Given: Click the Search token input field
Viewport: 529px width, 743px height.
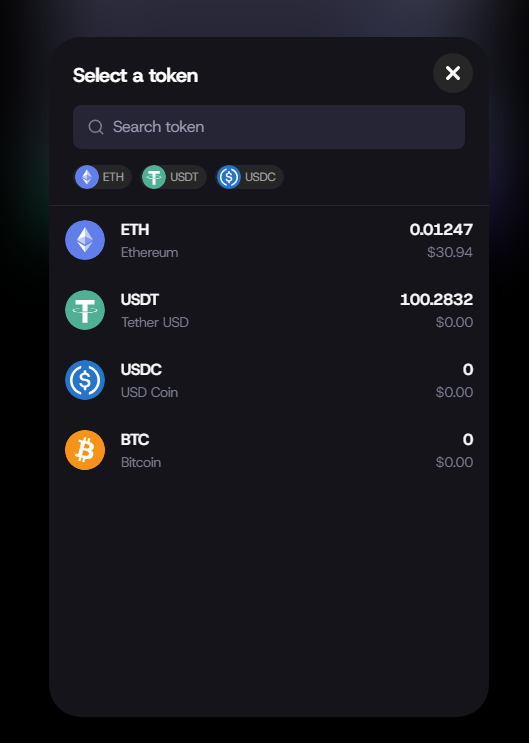Looking at the screenshot, I should [x=269, y=127].
